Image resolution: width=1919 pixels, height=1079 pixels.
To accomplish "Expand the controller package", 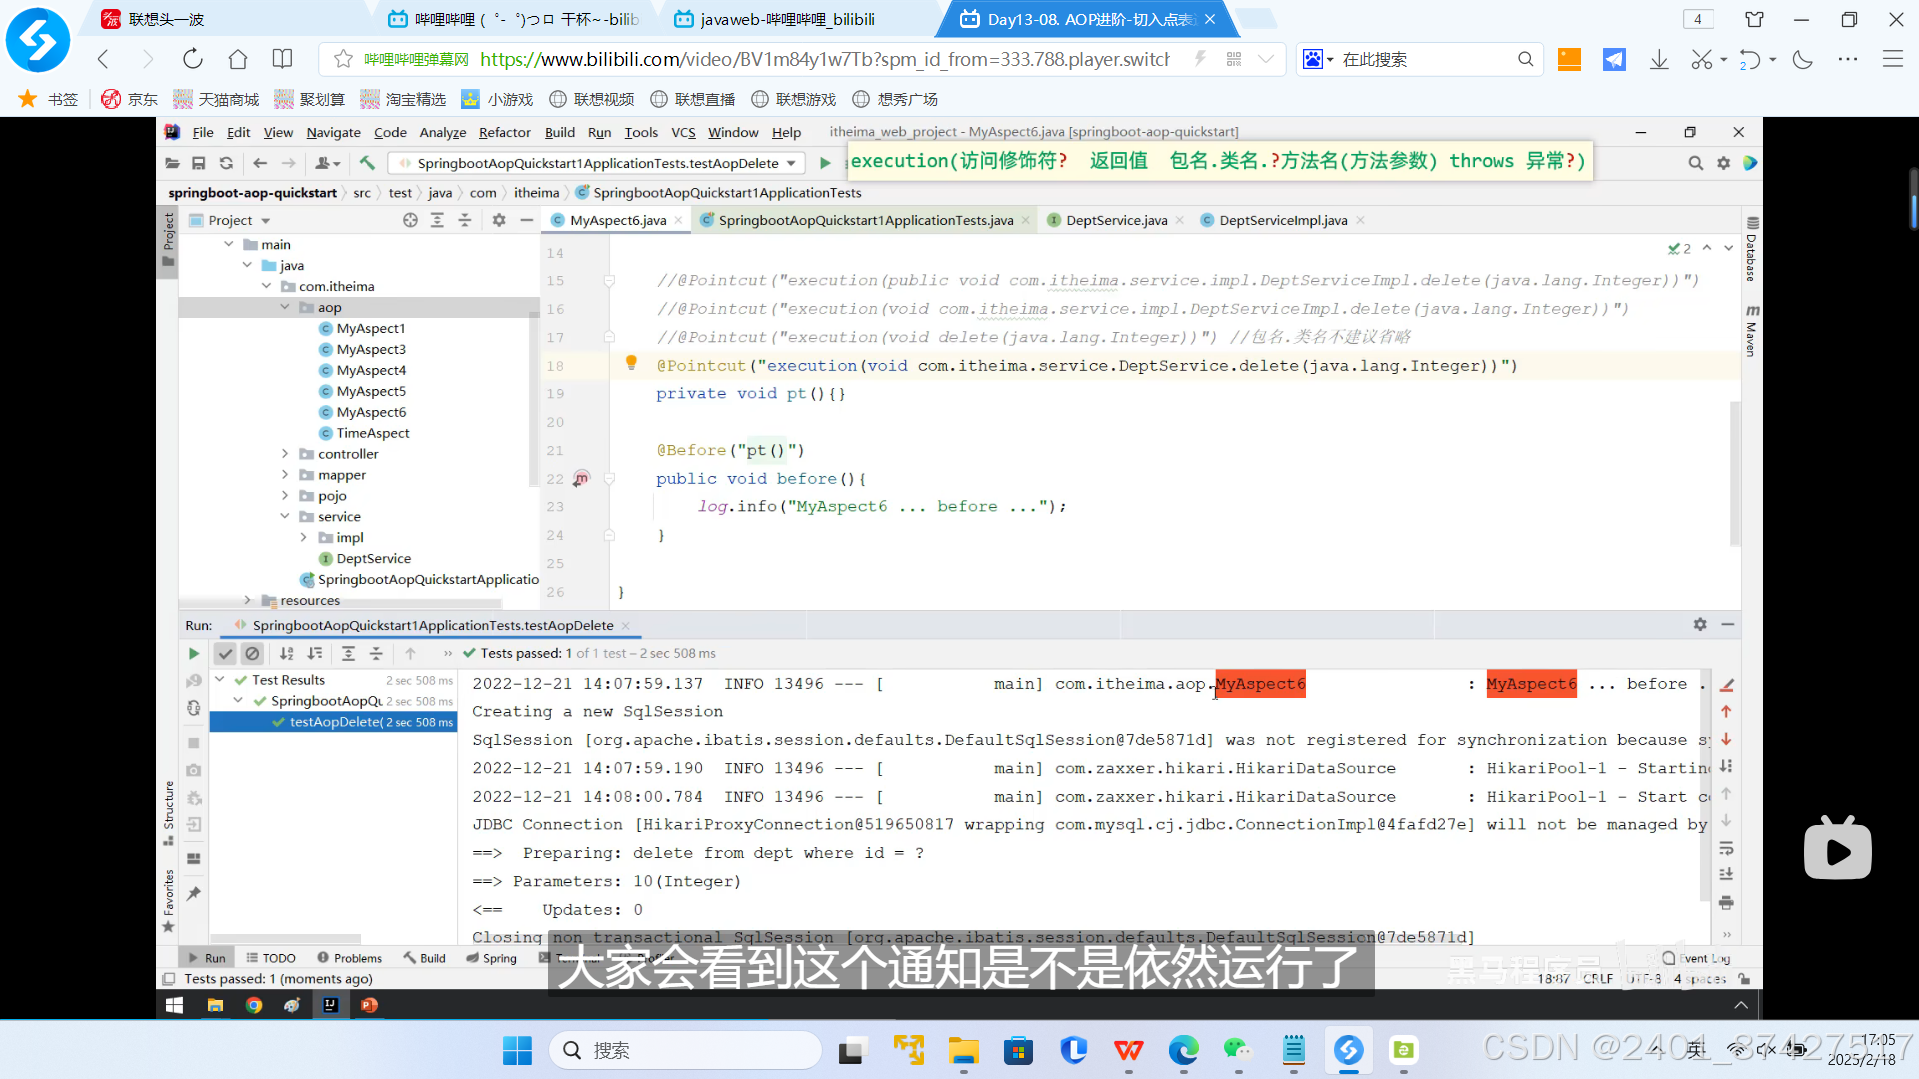I will click(285, 454).
